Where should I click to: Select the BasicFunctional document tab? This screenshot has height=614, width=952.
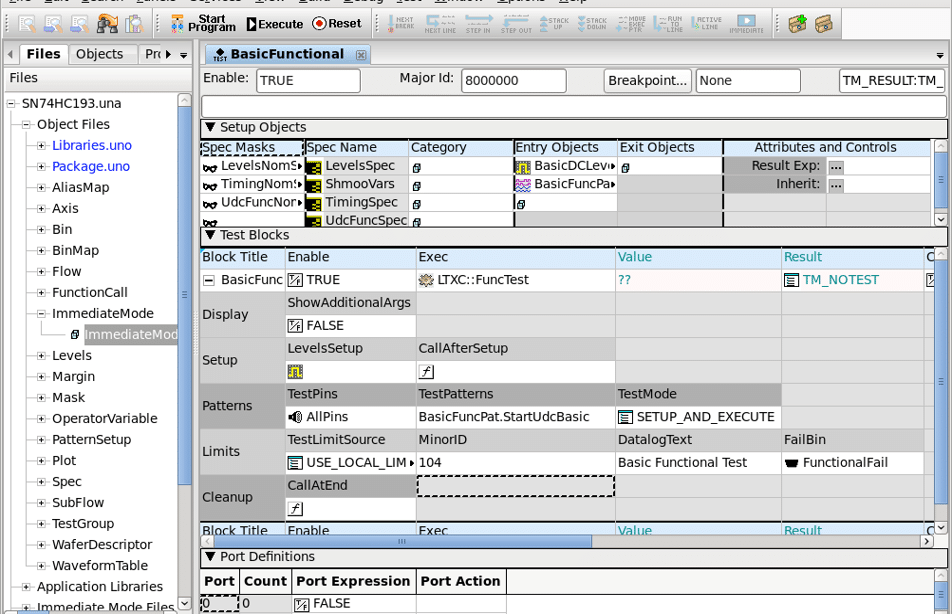click(286, 54)
